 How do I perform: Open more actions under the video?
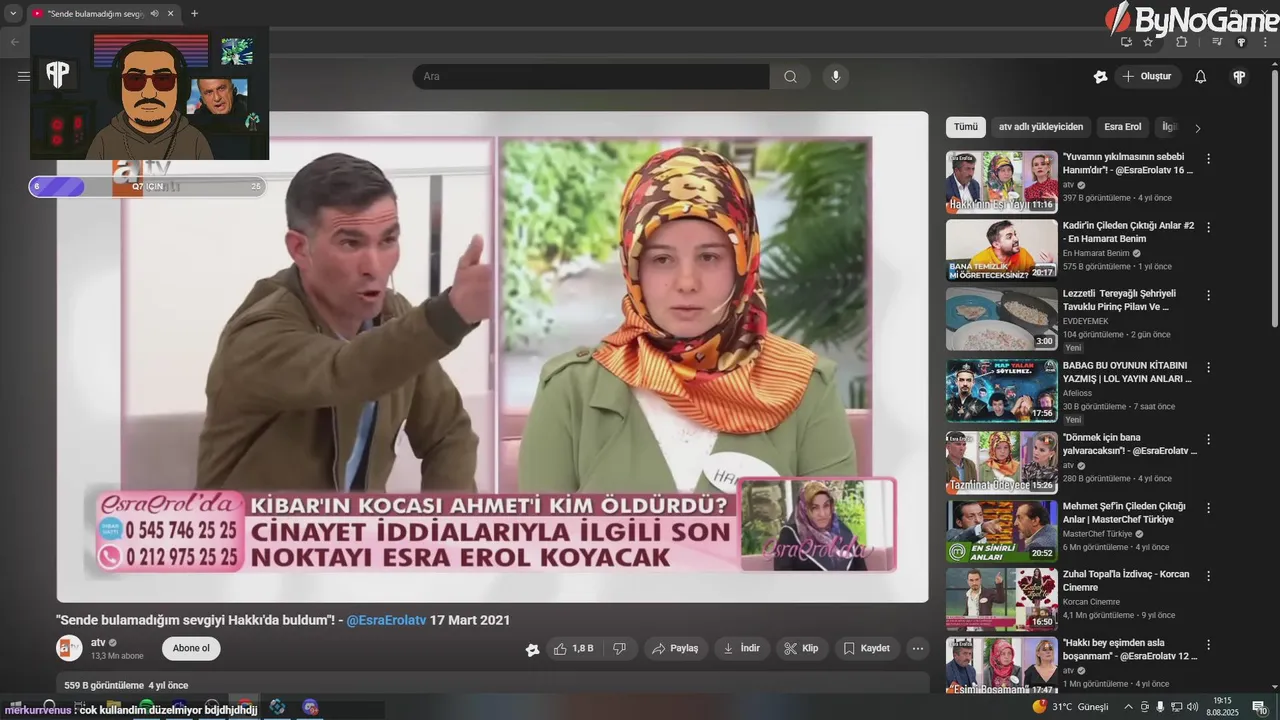pos(918,648)
